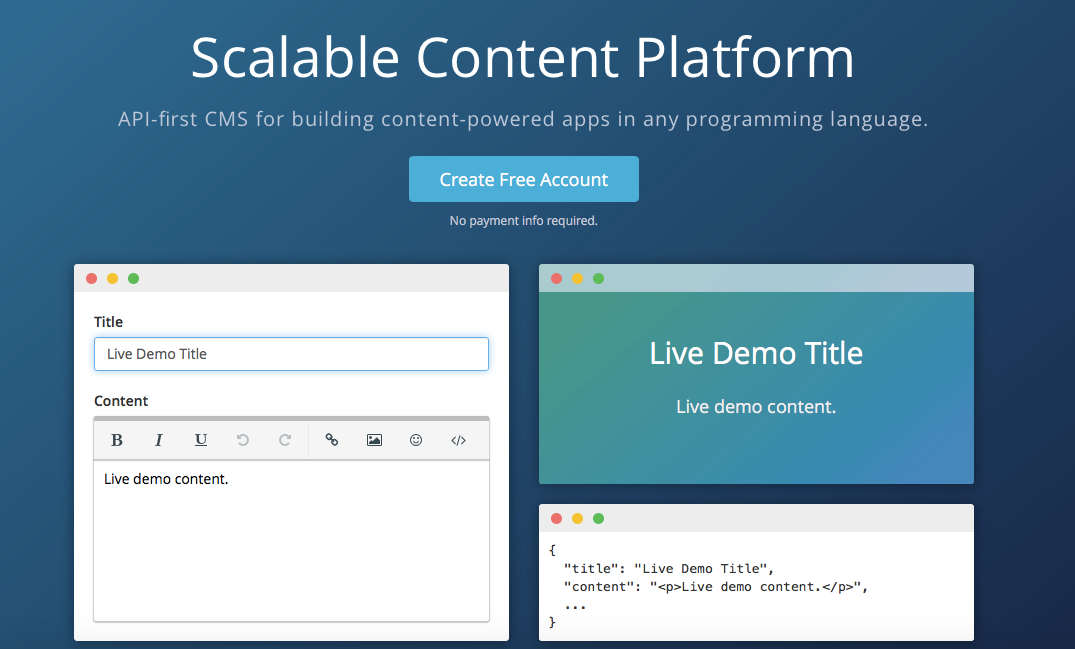Insert a hyperlink
This screenshot has width=1075, height=649.
coord(331,440)
